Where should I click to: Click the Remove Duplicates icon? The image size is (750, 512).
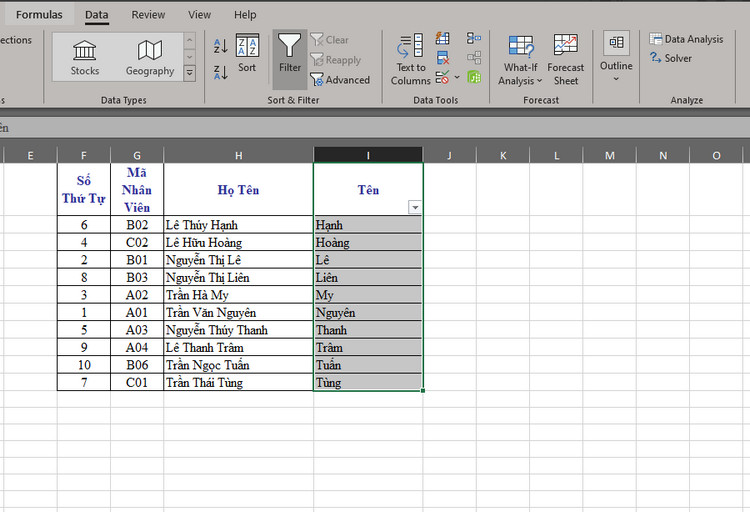tap(442, 58)
